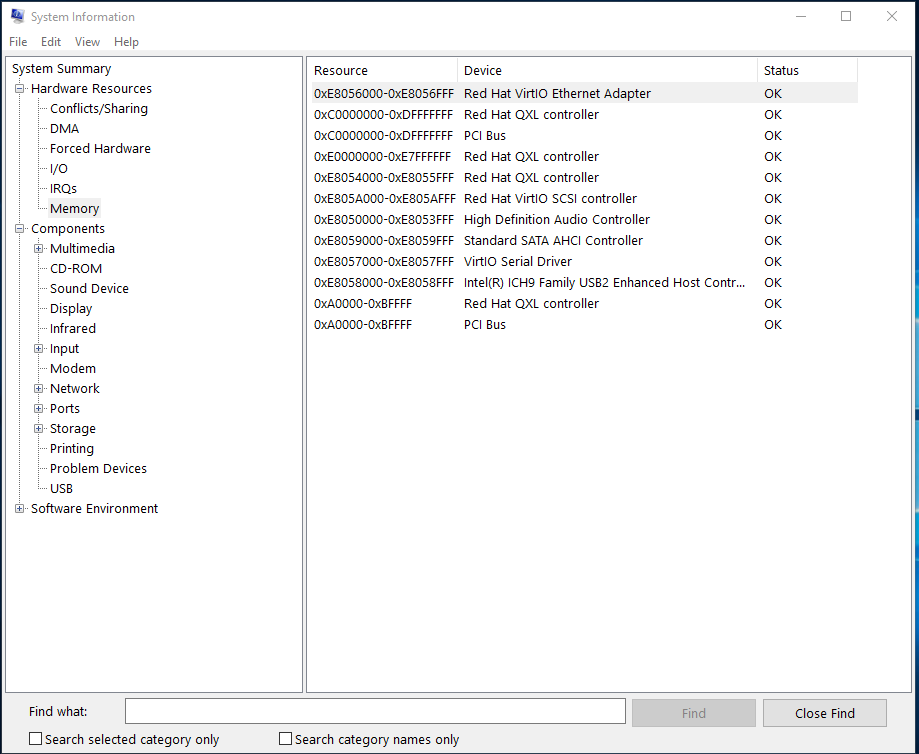Click the disabled Find button
Screen dimensions: 919x754
[693, 713]
